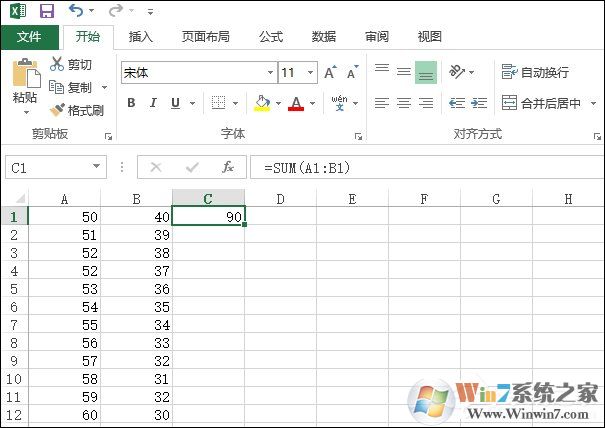This screenshot has width=605, height=428.
Task: Open the 公式 (Formulas) tab
Action: pyautogui.click(x=271, y=37)
